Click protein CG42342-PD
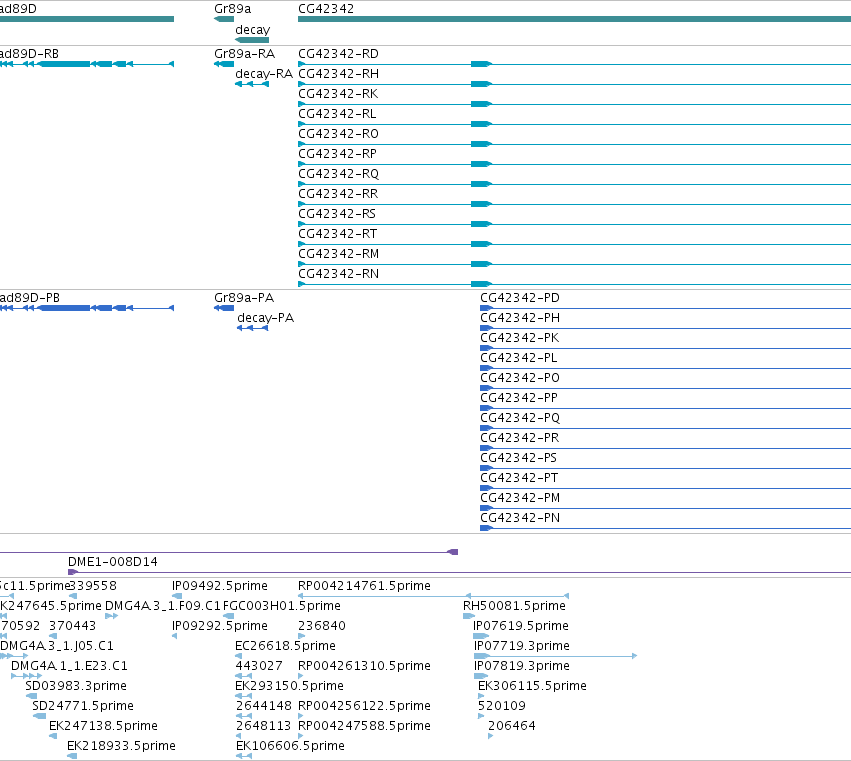 pos(520,298)
